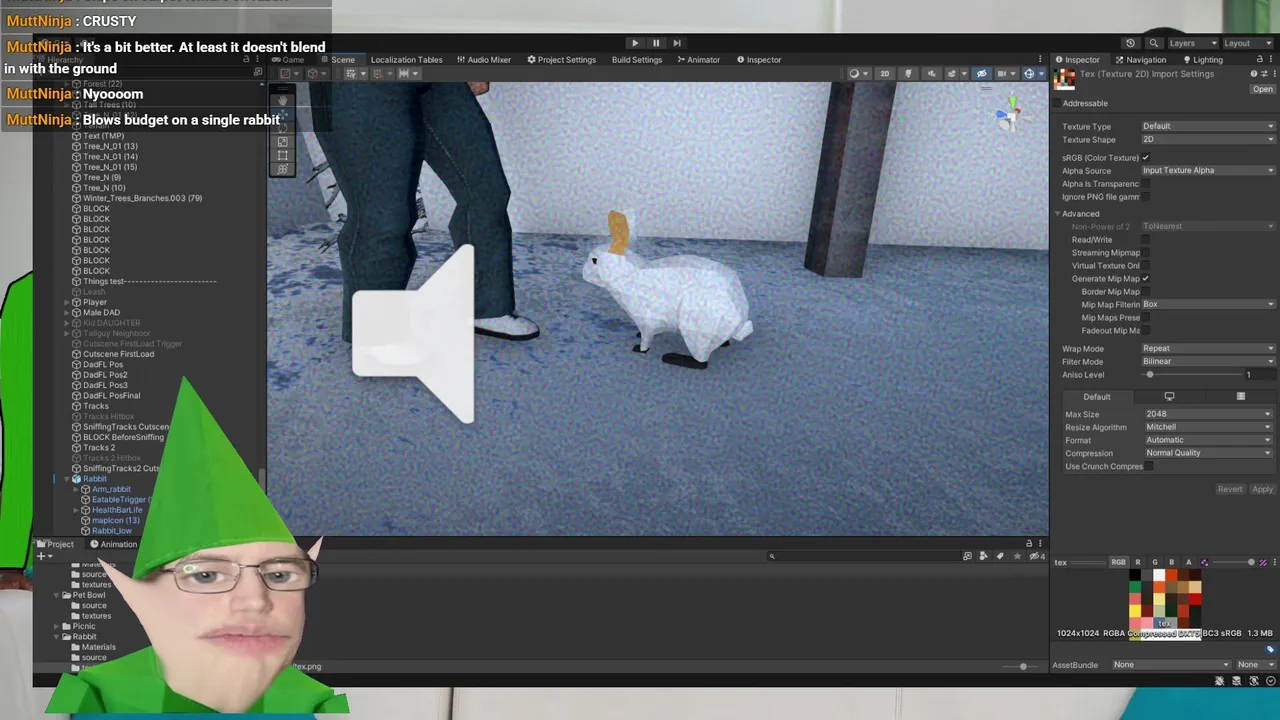Enable Use Crunch Compression checkbox

[1149, 466]
